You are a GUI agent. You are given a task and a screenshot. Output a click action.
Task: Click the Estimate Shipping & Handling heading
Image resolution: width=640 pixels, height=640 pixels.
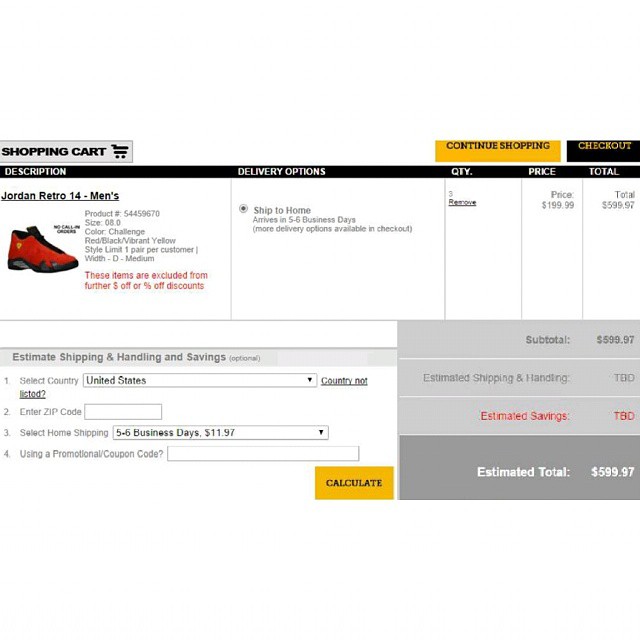tap(118, 357)
